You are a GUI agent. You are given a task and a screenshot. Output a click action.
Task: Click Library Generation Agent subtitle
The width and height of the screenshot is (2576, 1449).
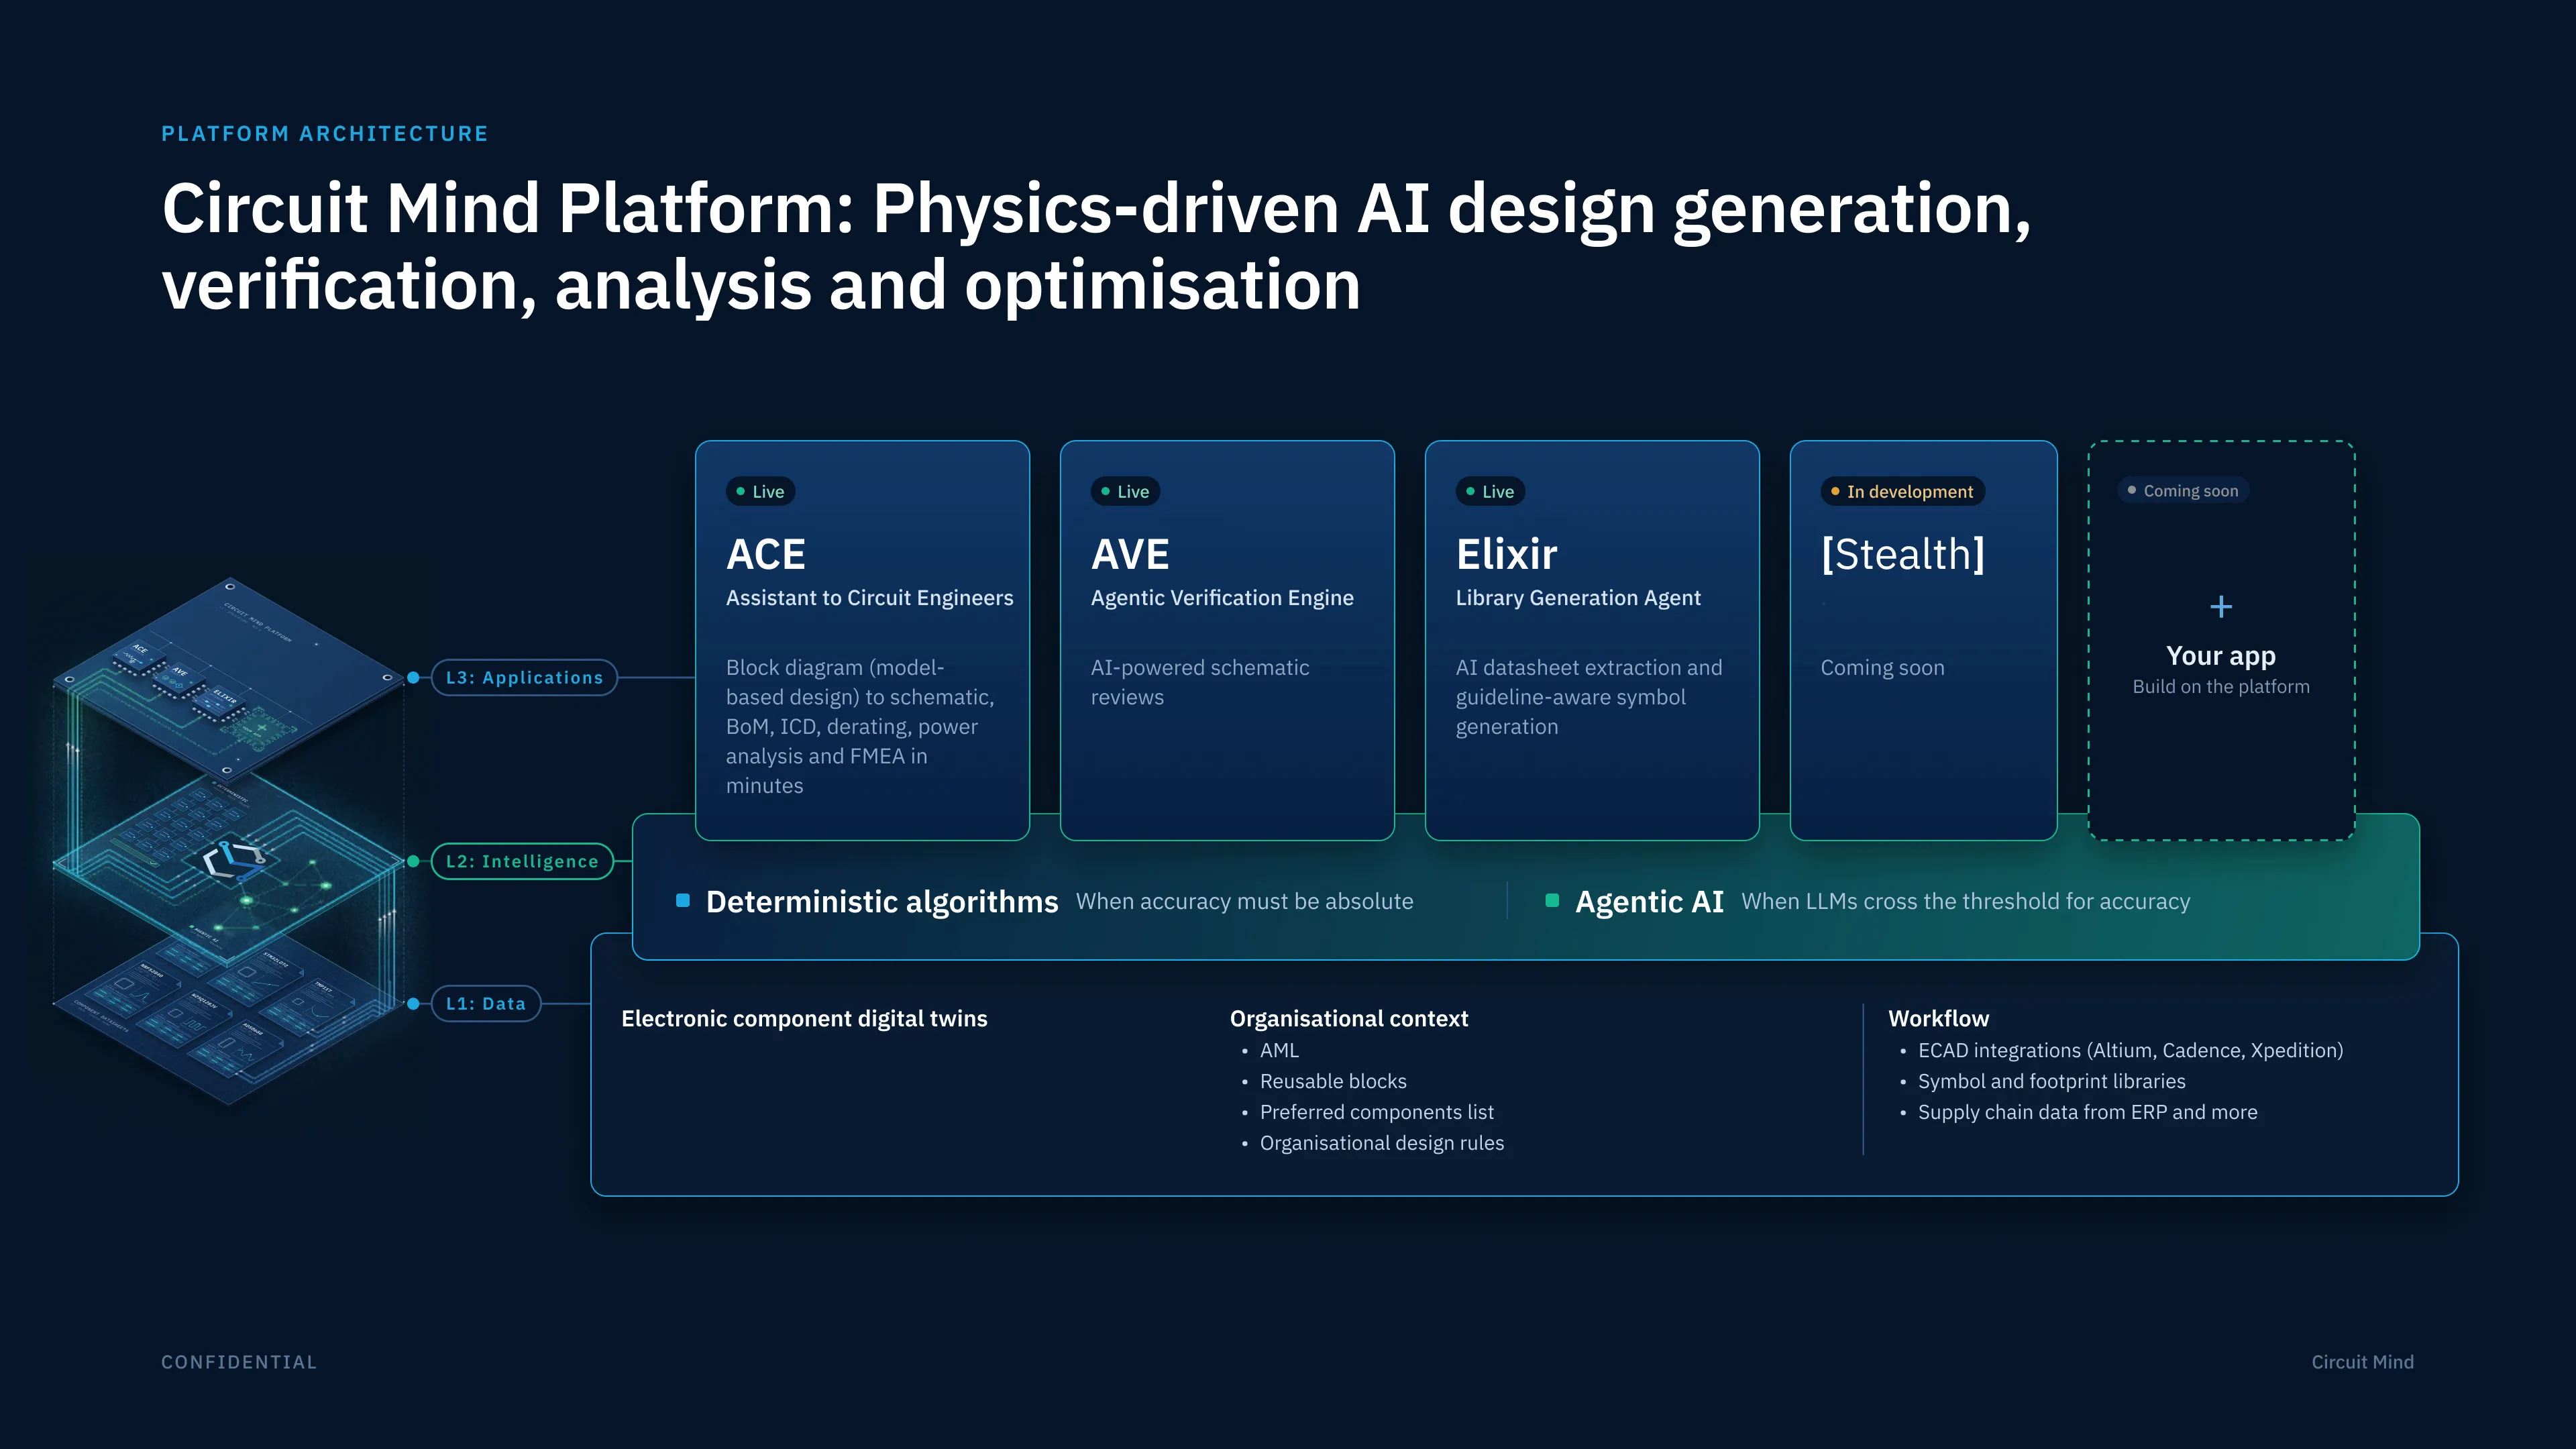1578,598
